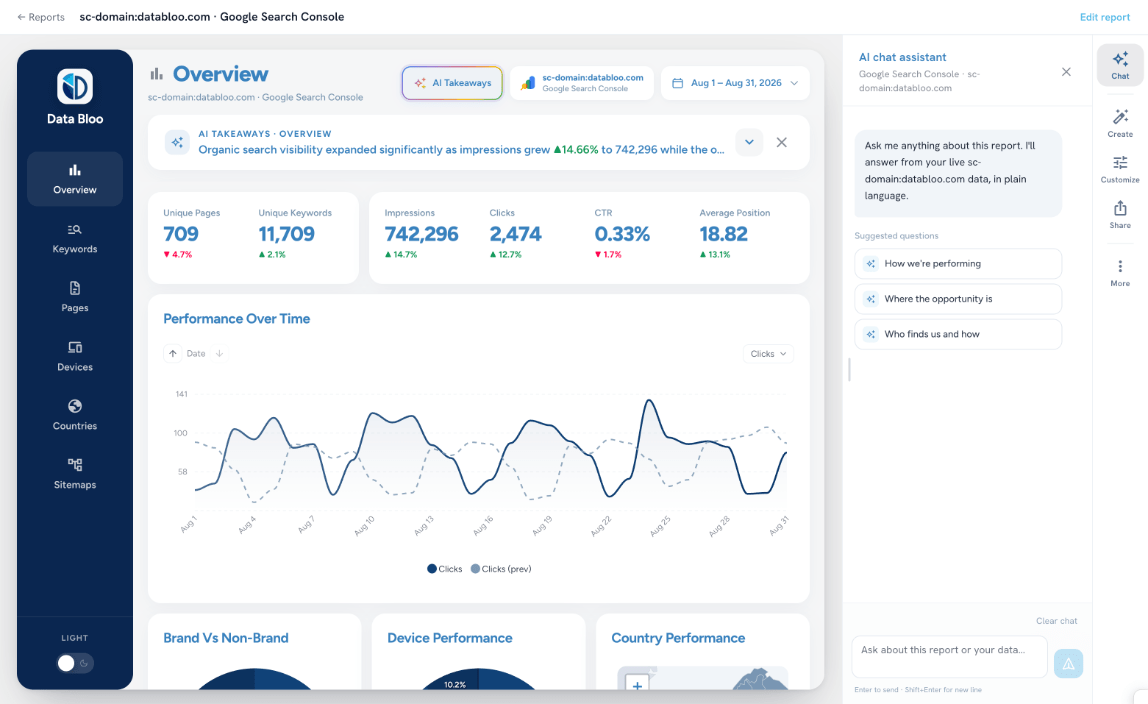Click the Google Search Console logo icon
The image size is (1148, 704).
pos(527,83)
